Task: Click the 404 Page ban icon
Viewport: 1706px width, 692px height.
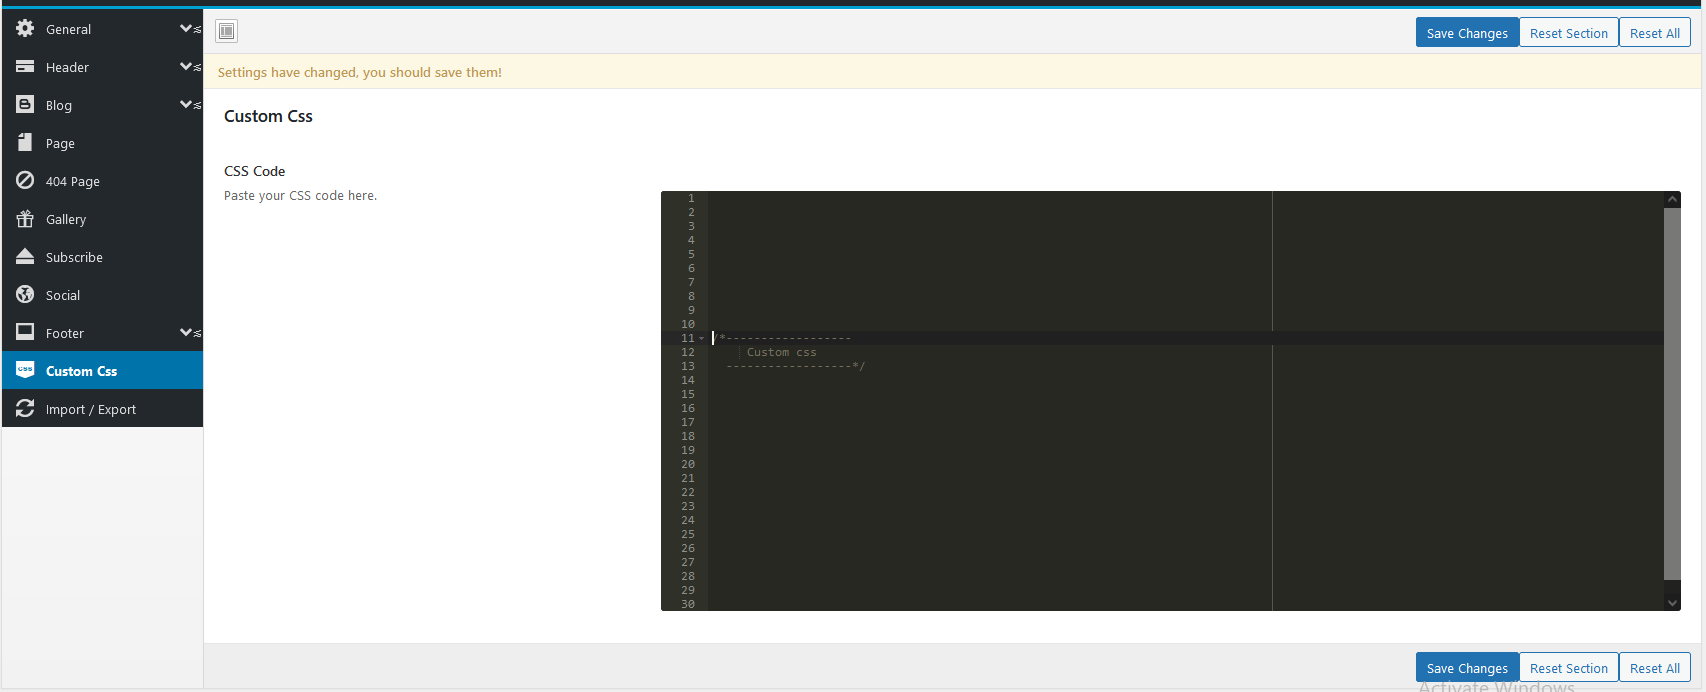Action: click(x=25, y=181)
